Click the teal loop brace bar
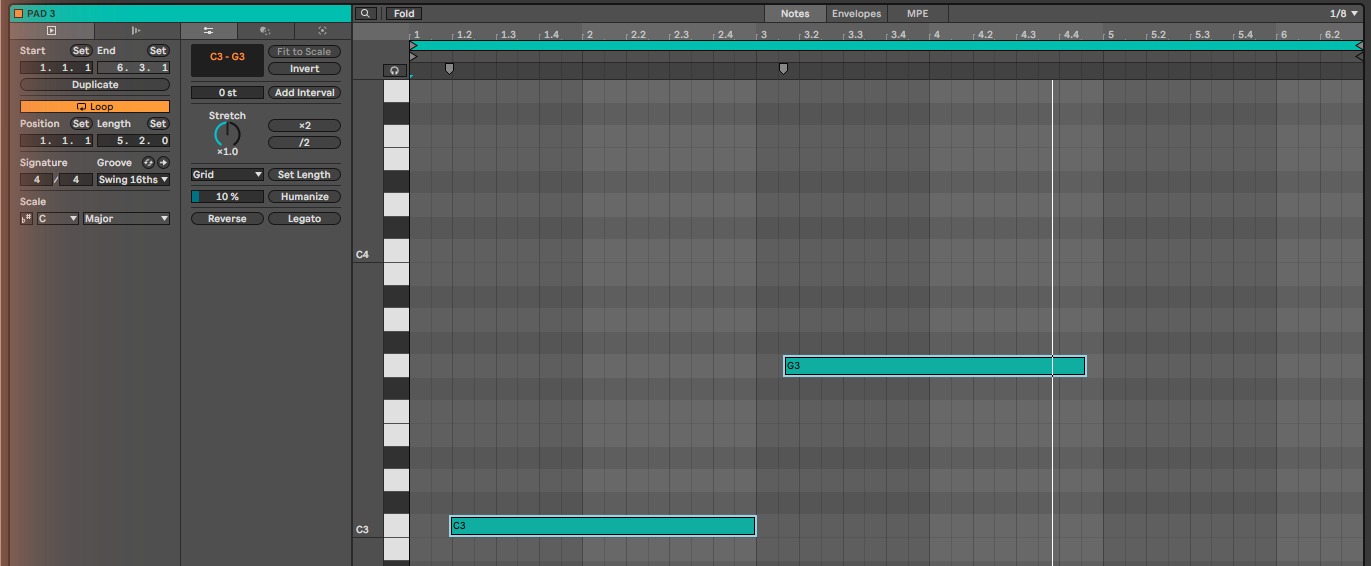This screenshot has width=1371, height=566. (x=885, y=45)
